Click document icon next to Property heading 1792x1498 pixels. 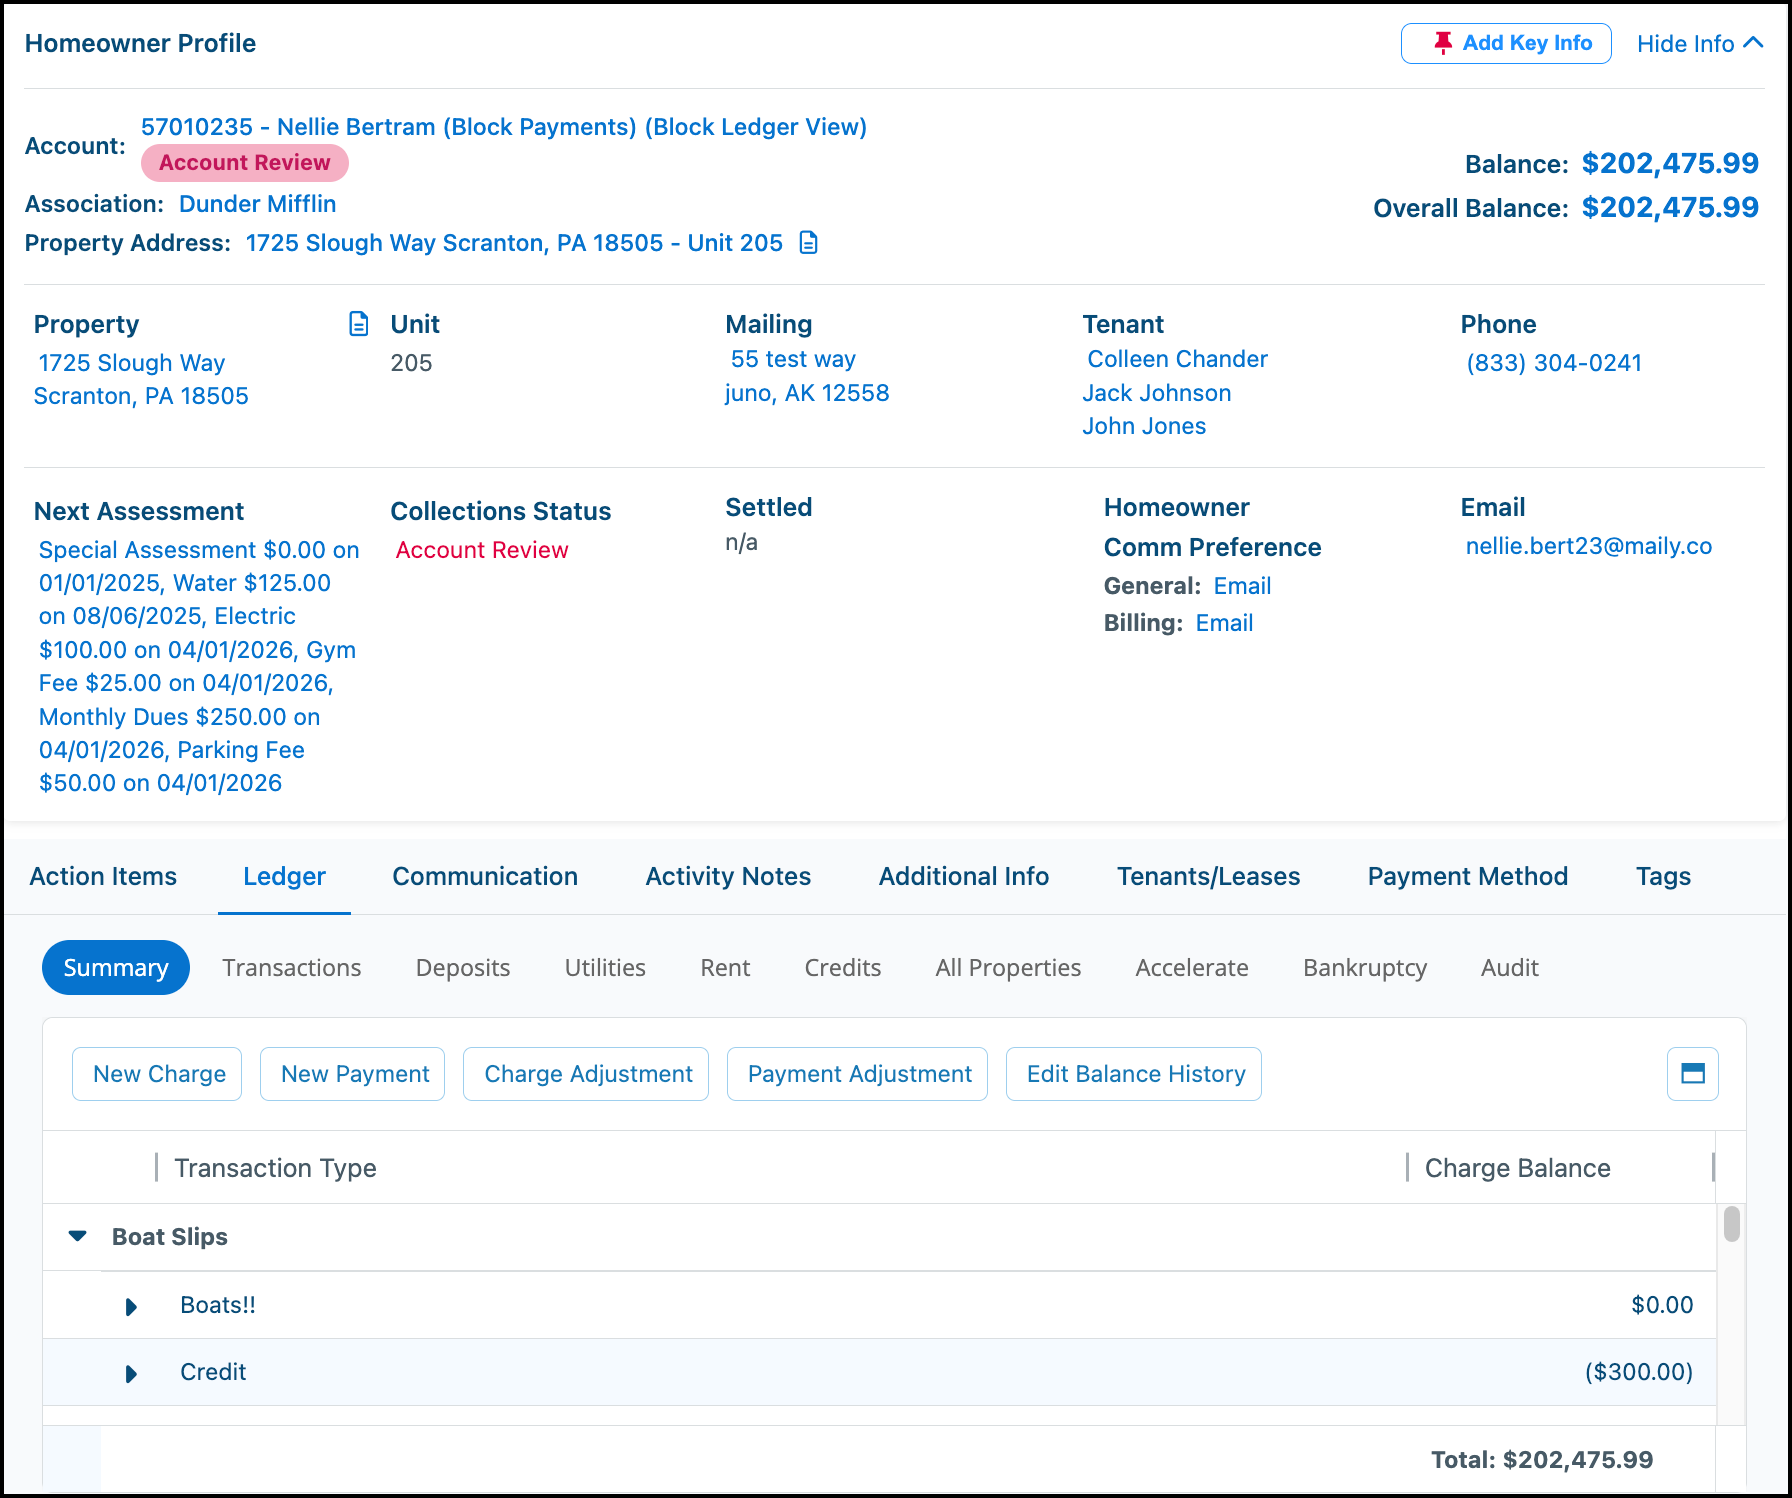coord(358,324)
